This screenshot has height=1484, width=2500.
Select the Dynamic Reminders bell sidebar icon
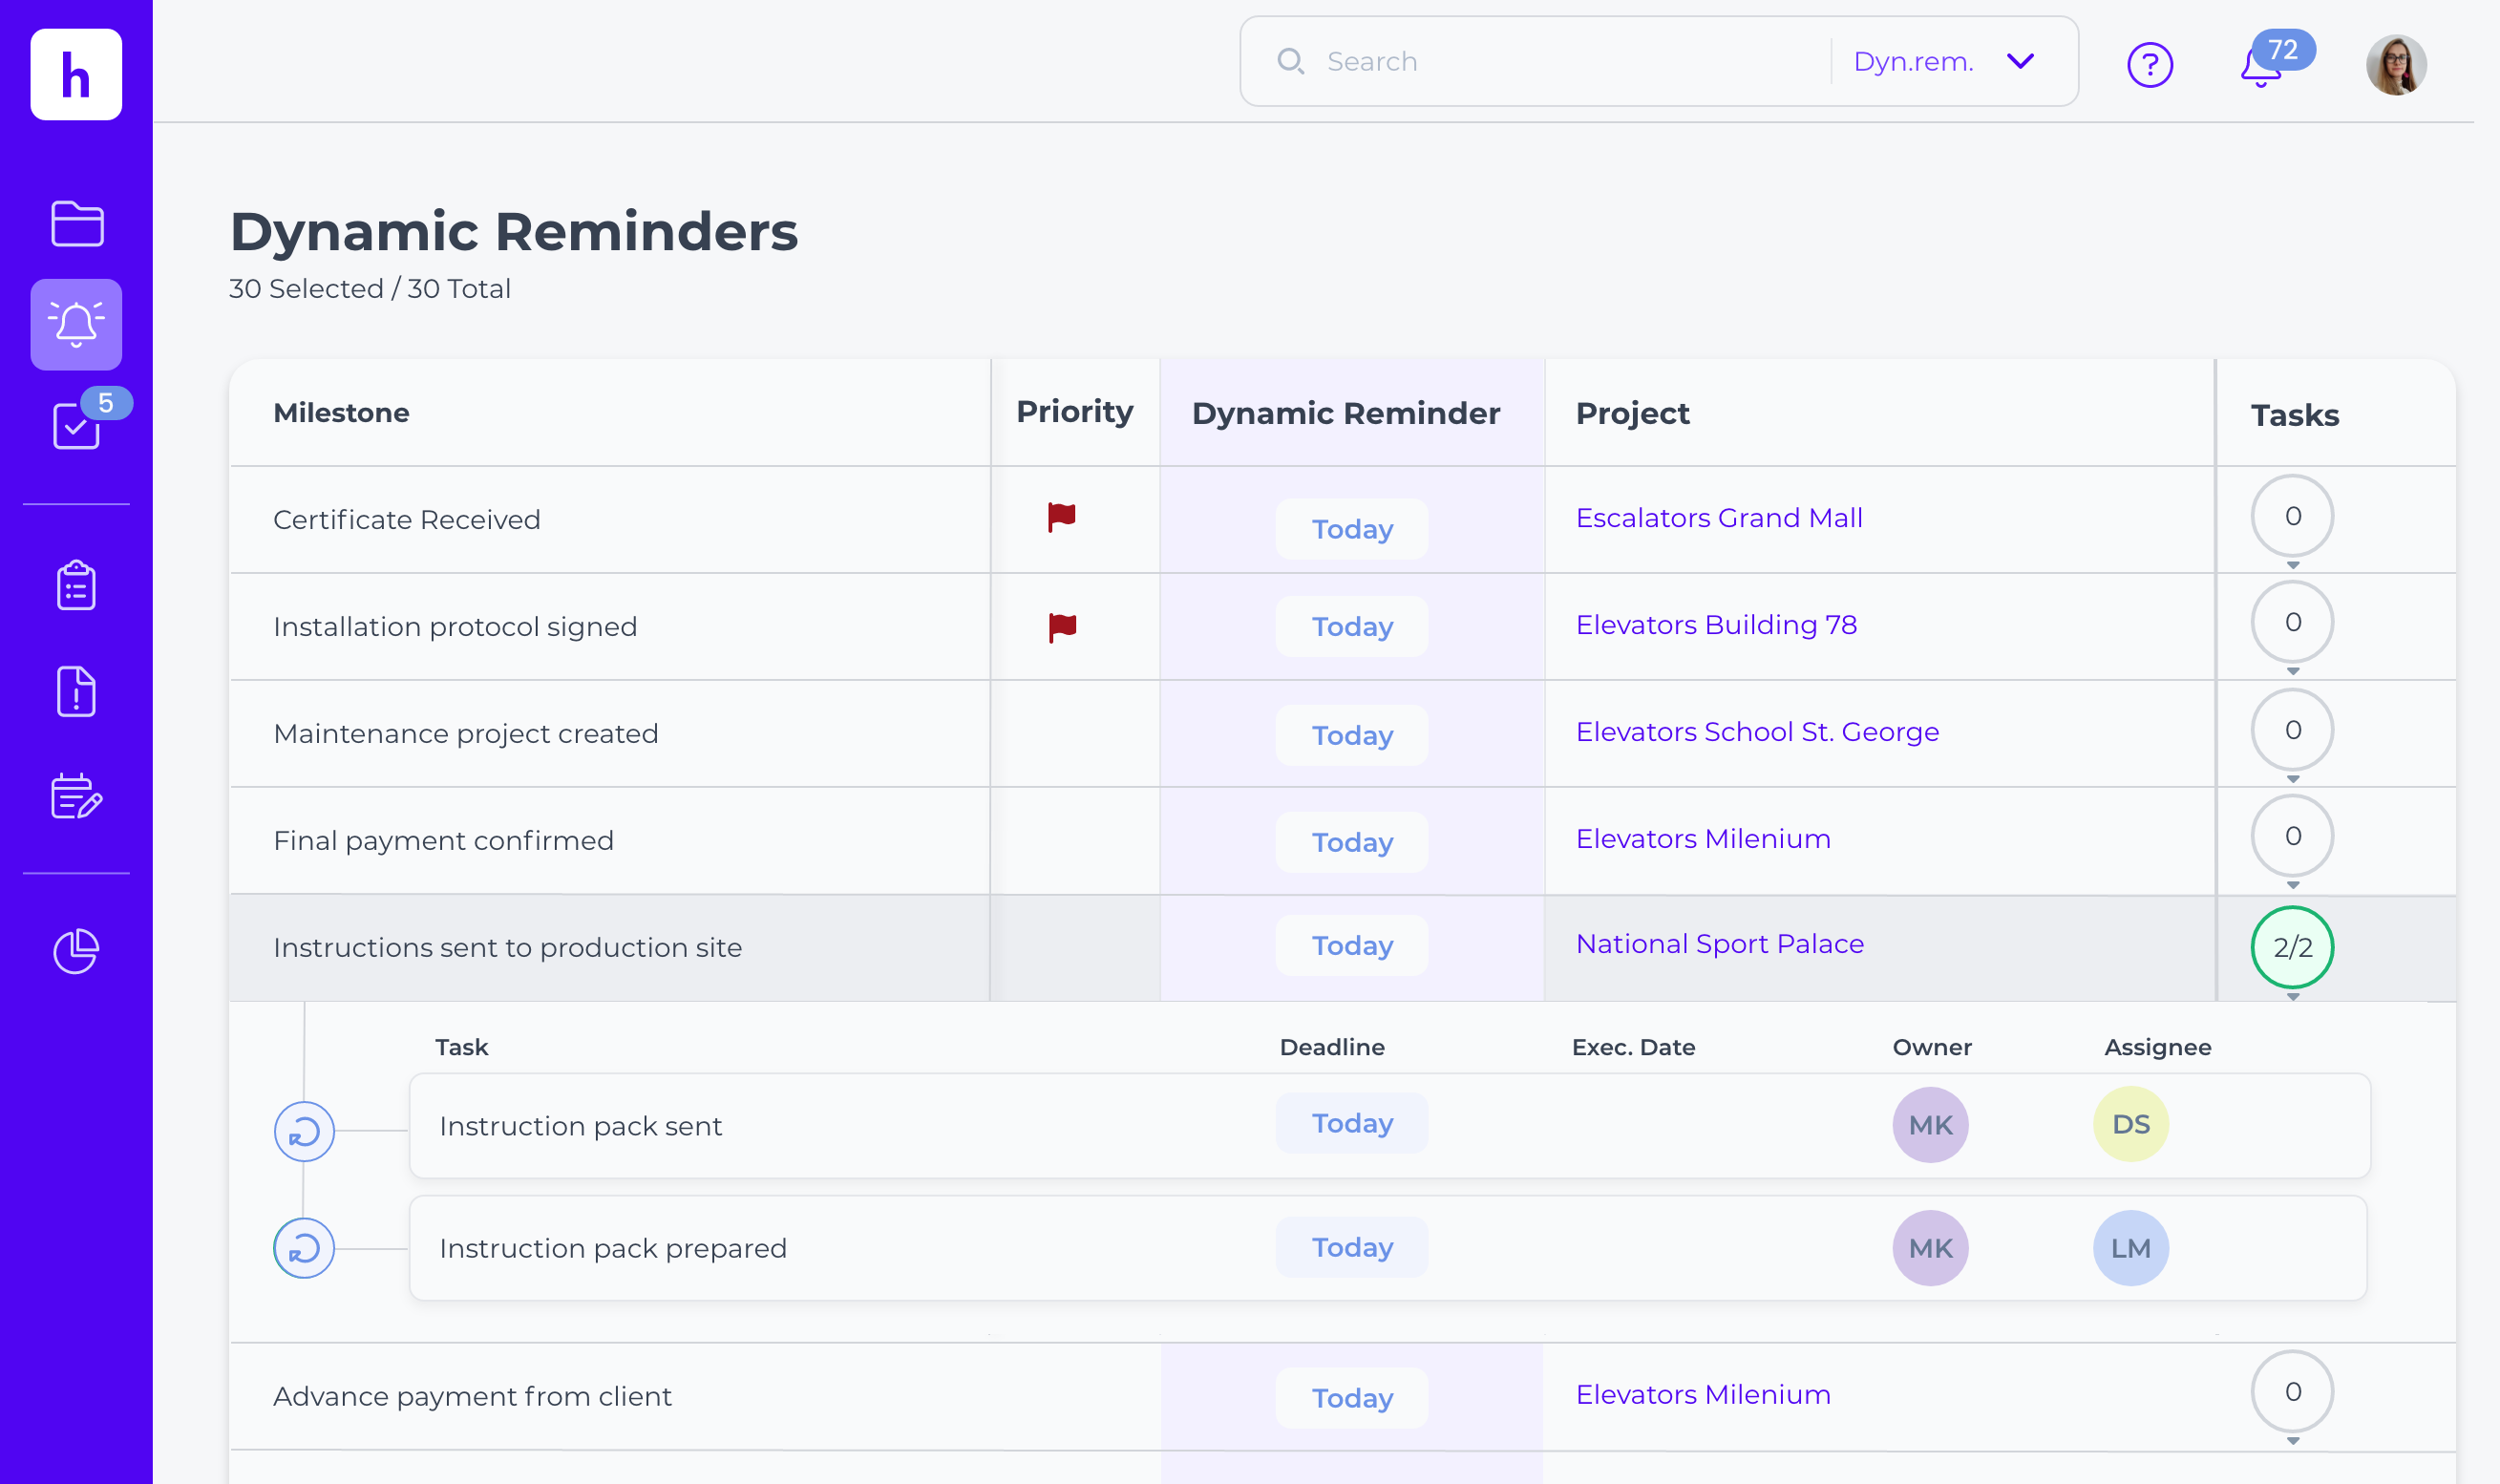tap(77, 324)
